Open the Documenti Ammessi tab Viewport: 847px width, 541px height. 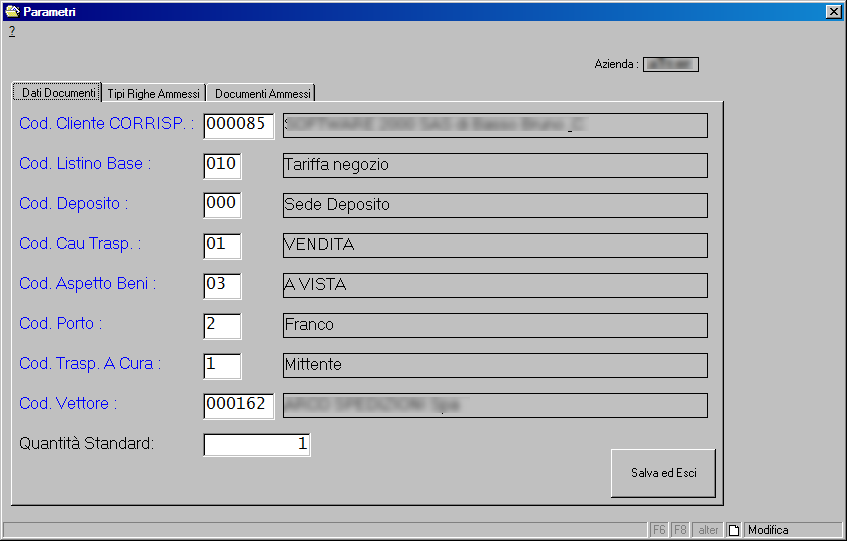pos(263,93)
